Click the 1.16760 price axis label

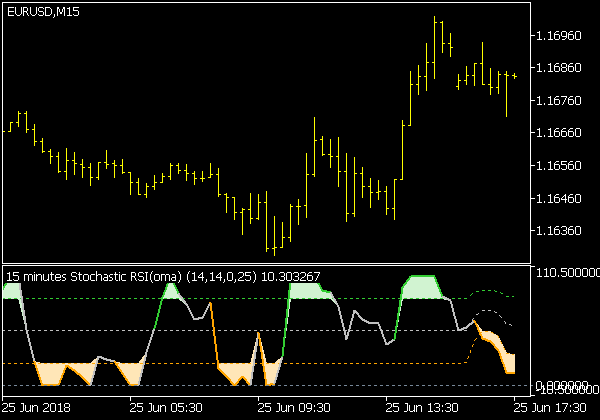coord(559,101)
